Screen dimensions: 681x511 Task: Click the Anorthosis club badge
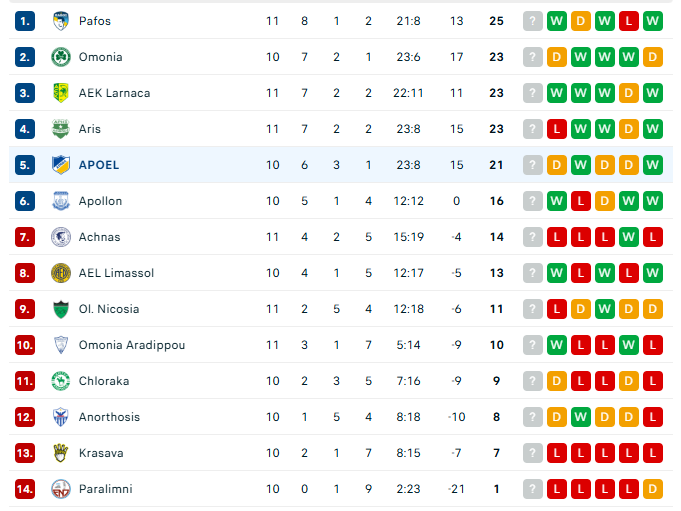tap(61, 417)
